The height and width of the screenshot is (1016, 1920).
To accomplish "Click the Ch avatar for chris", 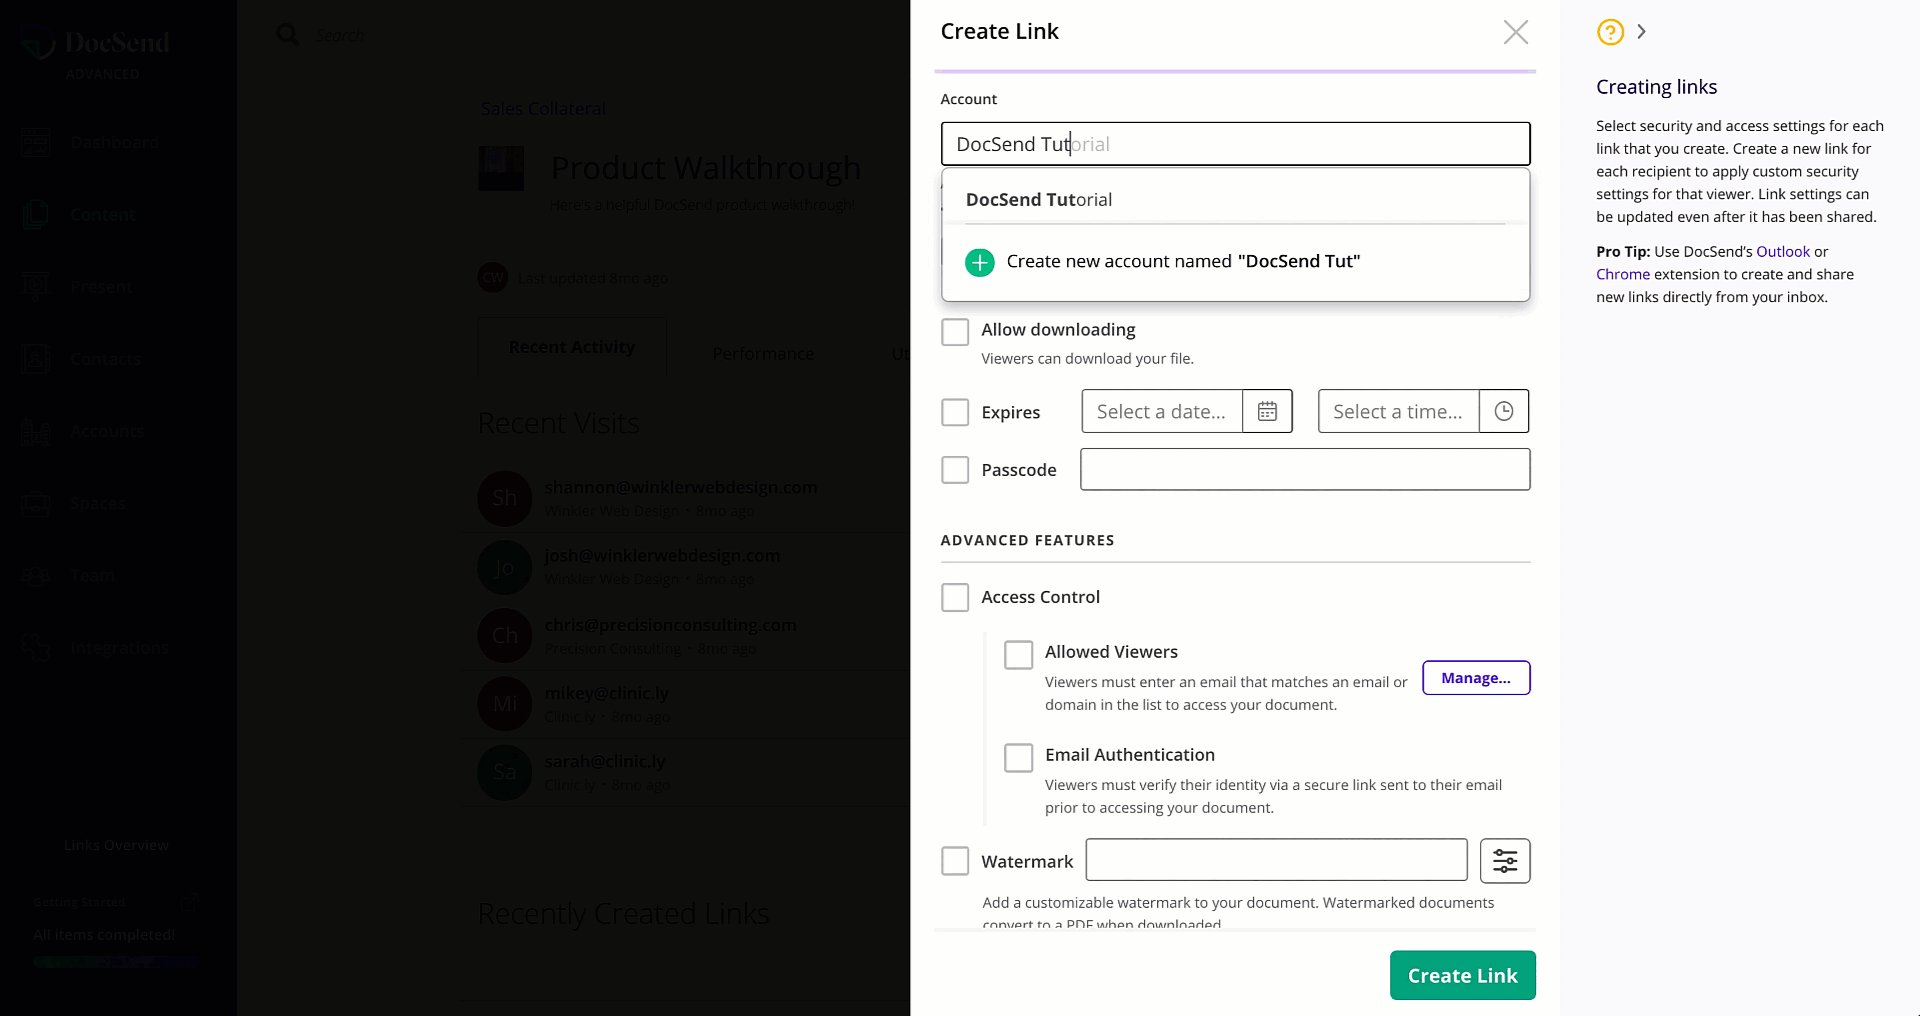I will pyautogui.click(x=504, y=635).
